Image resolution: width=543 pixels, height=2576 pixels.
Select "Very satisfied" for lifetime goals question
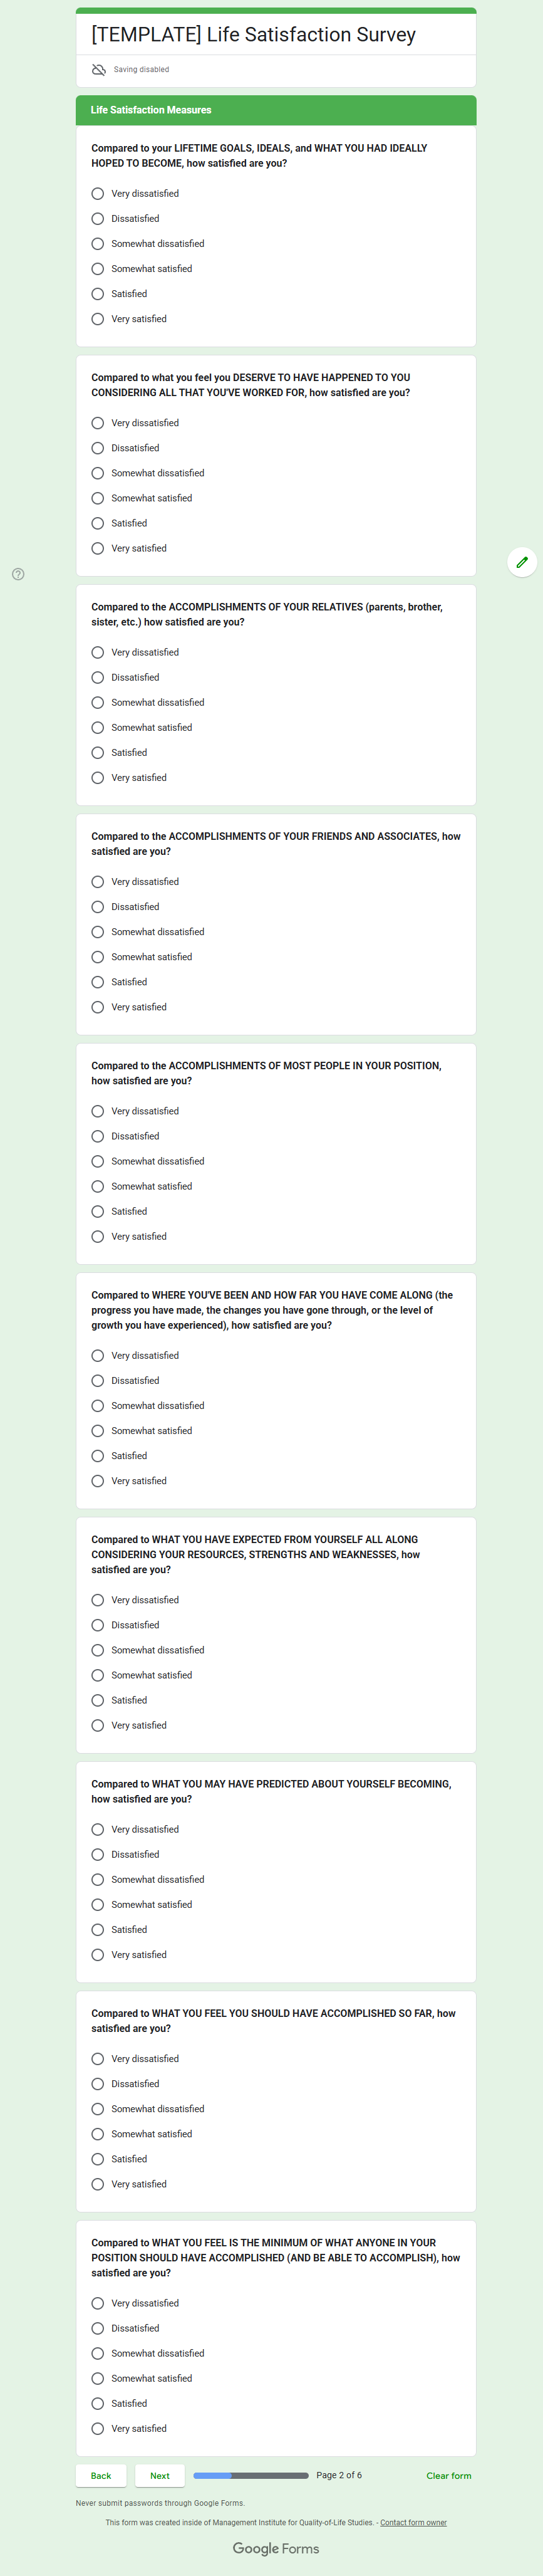click(x=98, y=319)
